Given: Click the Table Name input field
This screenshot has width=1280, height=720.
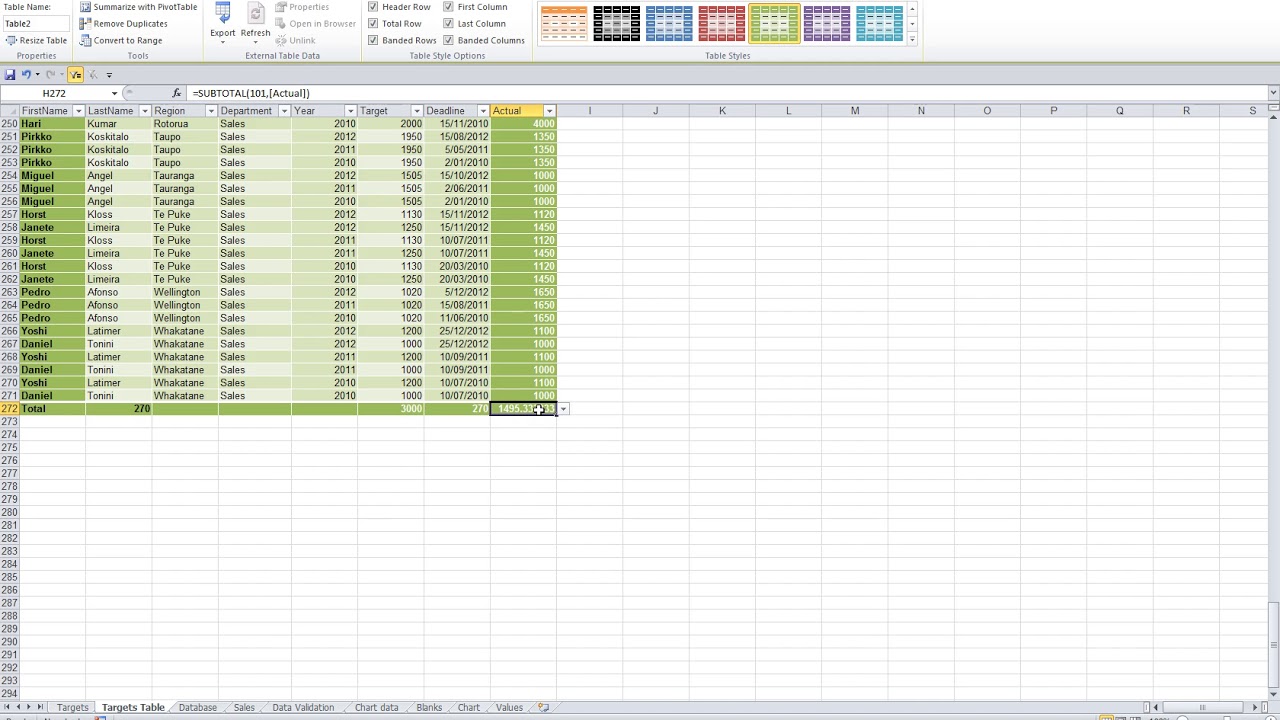Looking at the screenshot, I should point(35,23).
